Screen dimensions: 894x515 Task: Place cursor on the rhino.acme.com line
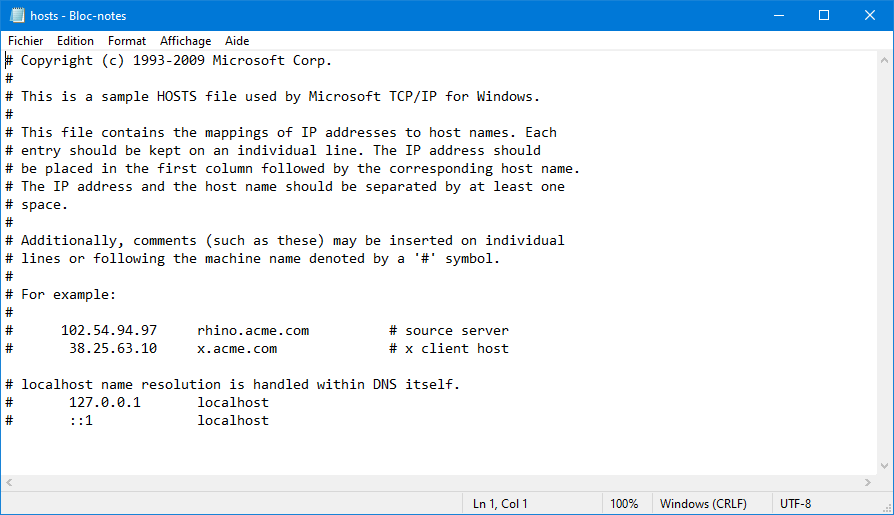pos(257,331)
